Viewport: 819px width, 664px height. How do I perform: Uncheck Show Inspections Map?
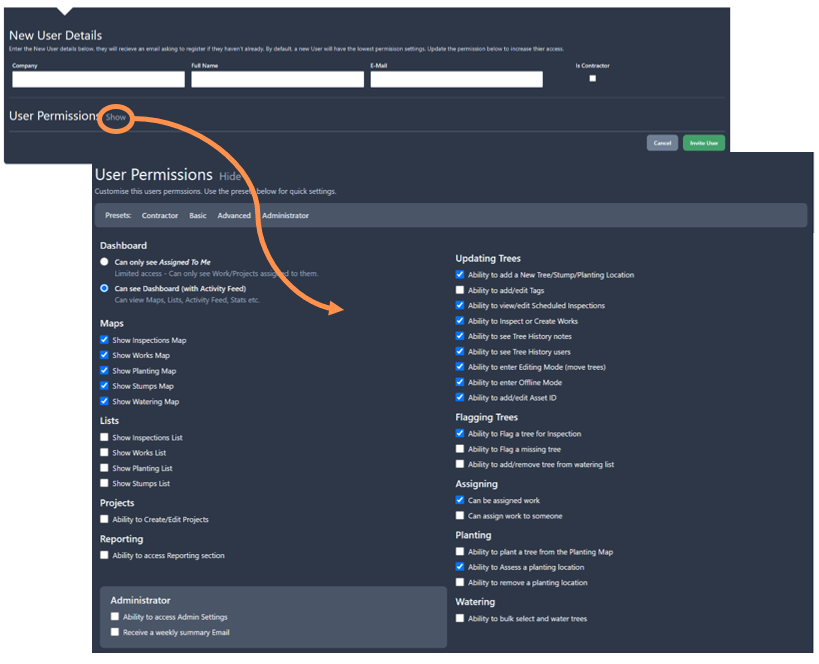click(x=105, y=340)
